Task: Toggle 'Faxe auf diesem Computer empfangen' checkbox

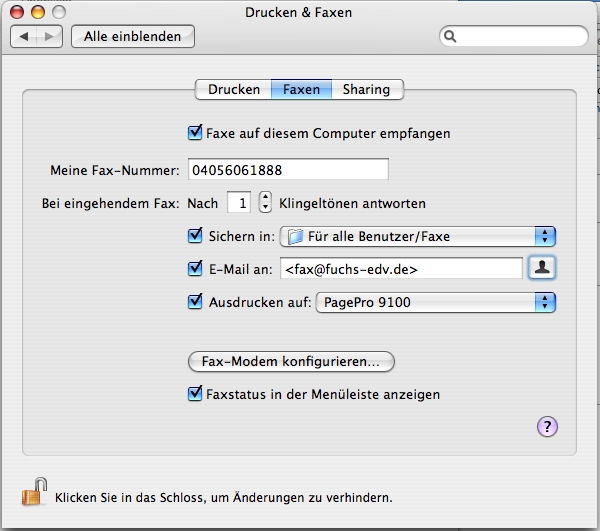Action: [195, 132]
